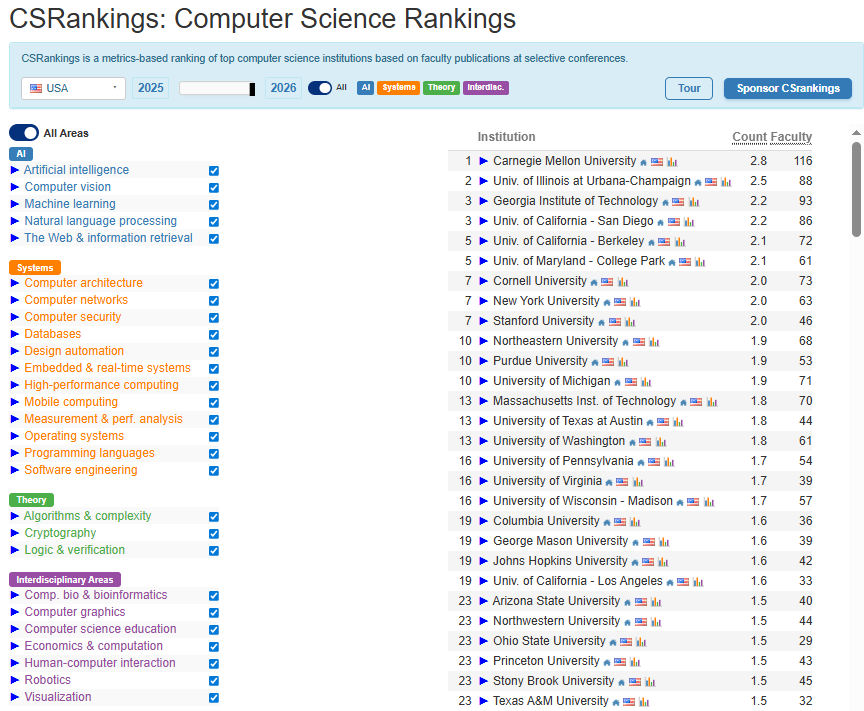
Task: Click the home icon for New York University
Action: 606,302
